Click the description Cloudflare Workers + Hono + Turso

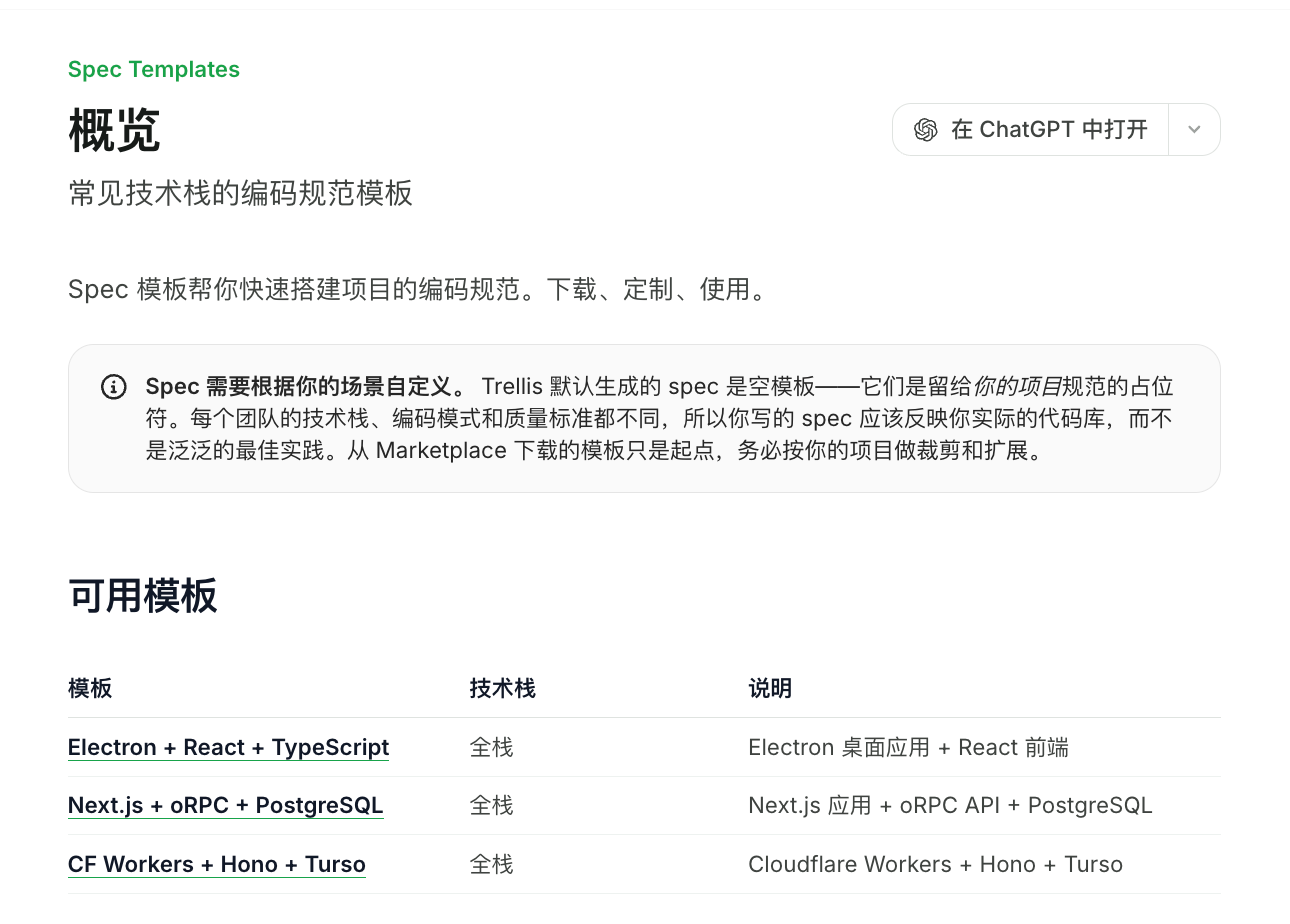pos(935,865)
